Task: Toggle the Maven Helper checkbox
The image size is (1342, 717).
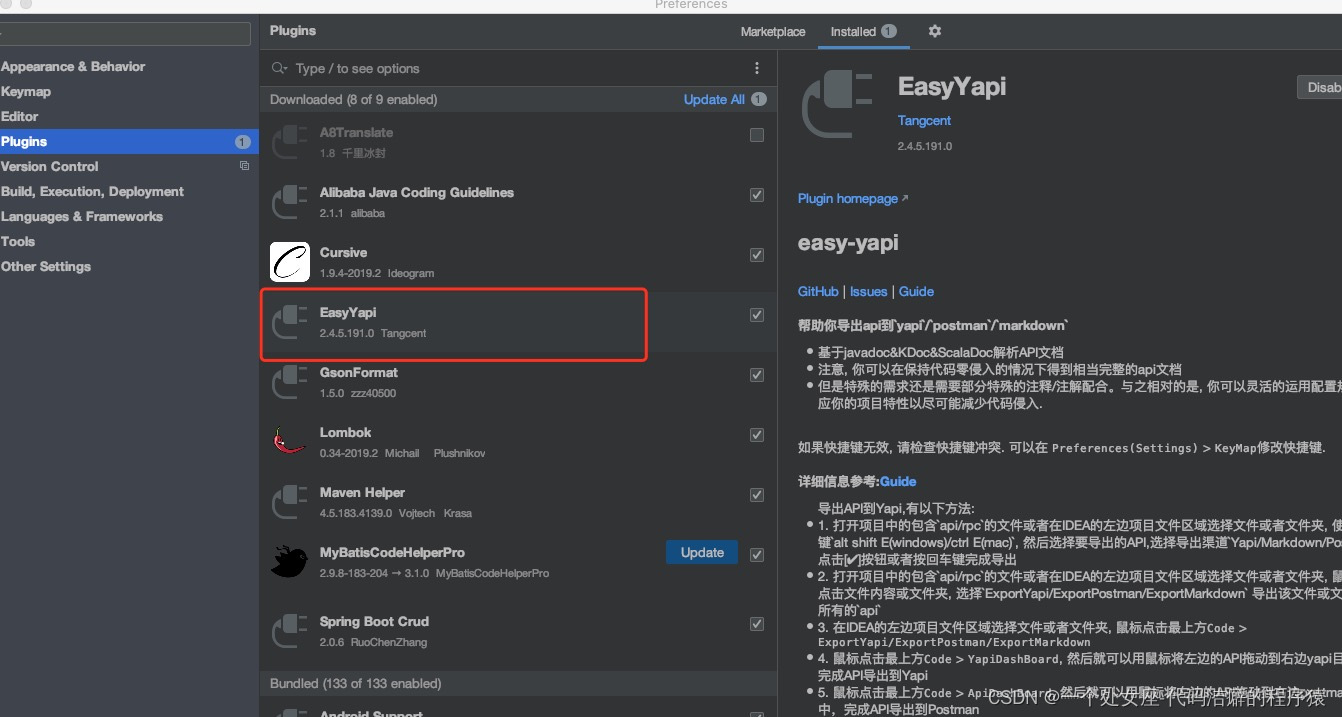Action: [x=757, y=494]
